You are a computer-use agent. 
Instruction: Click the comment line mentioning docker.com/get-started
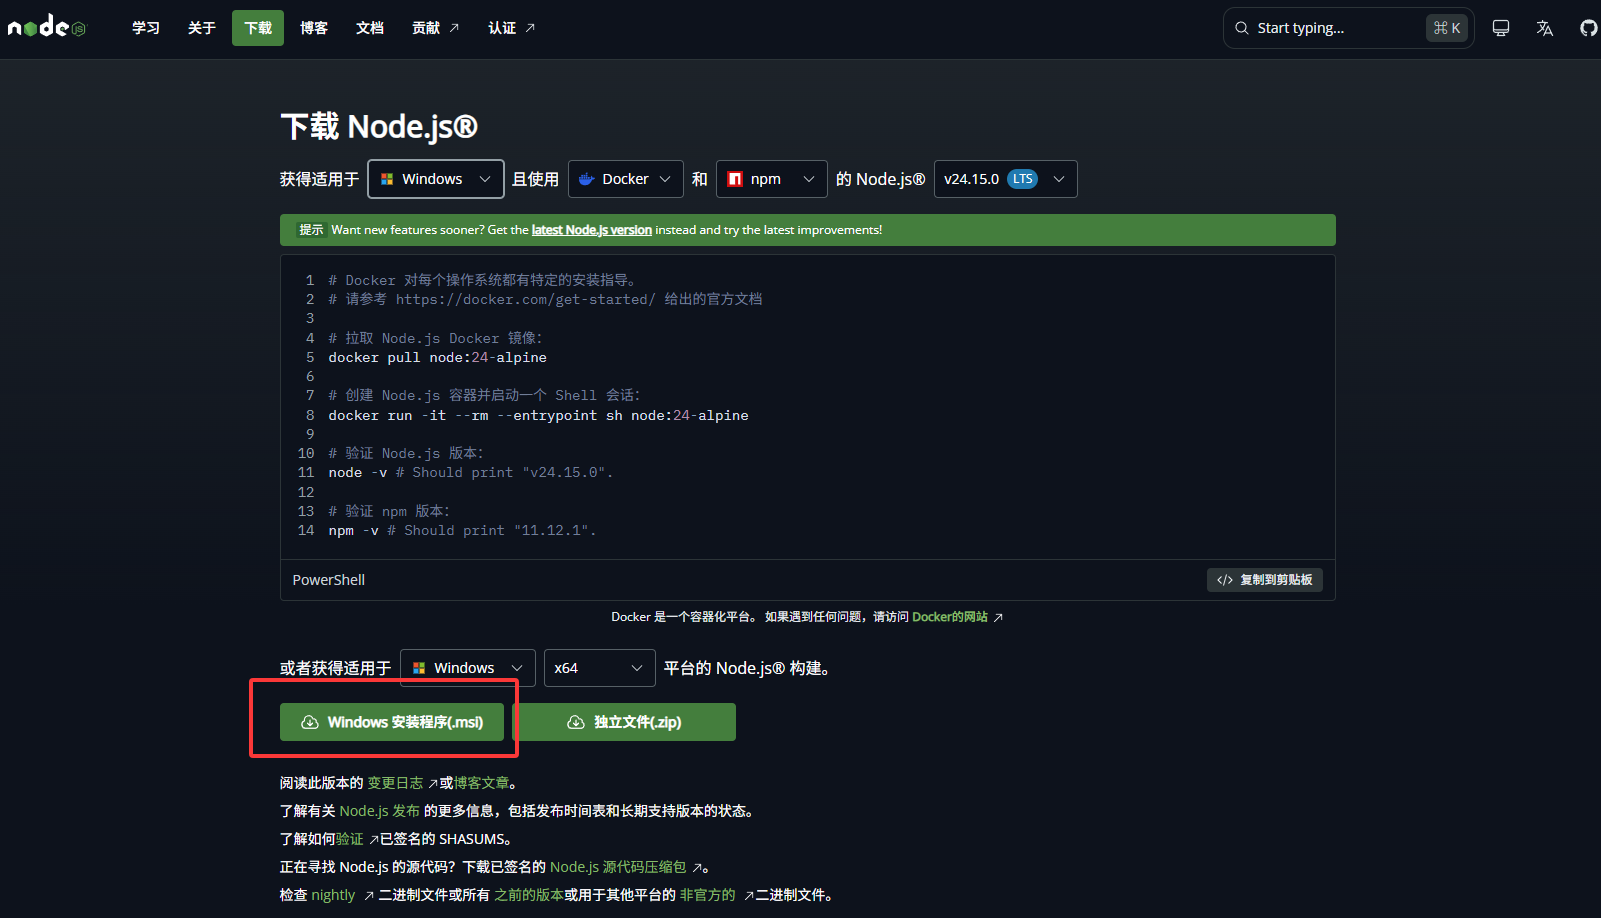coord(546,300)
